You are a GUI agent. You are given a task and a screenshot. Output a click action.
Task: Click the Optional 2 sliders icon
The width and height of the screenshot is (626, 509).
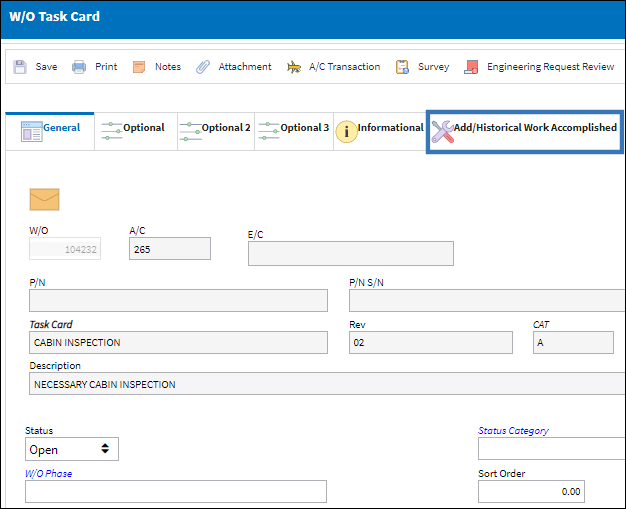coord(190,131)
